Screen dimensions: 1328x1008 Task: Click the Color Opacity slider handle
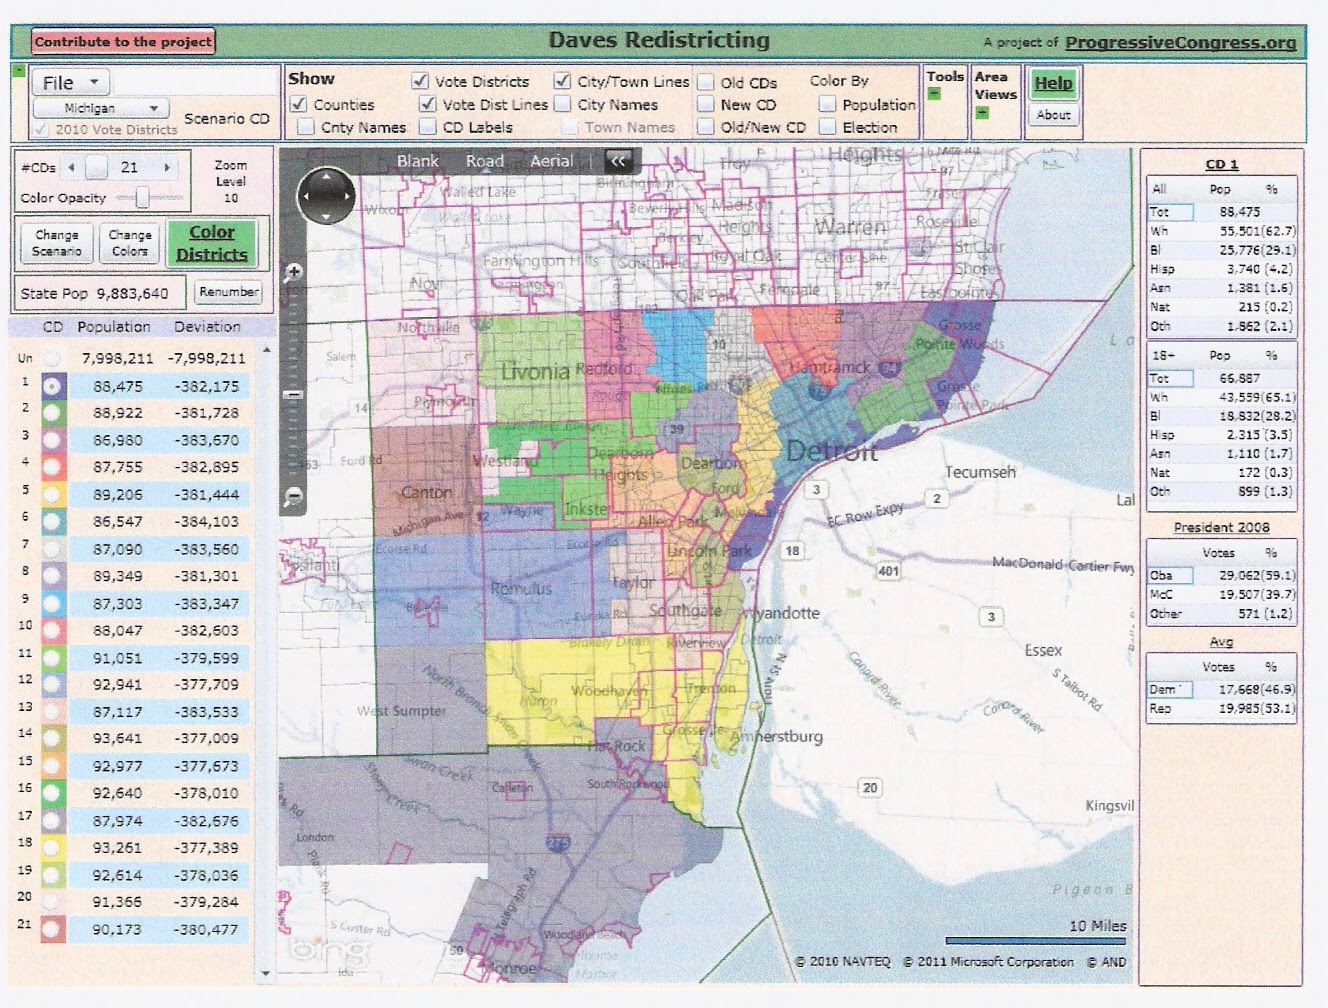(143, 198)
